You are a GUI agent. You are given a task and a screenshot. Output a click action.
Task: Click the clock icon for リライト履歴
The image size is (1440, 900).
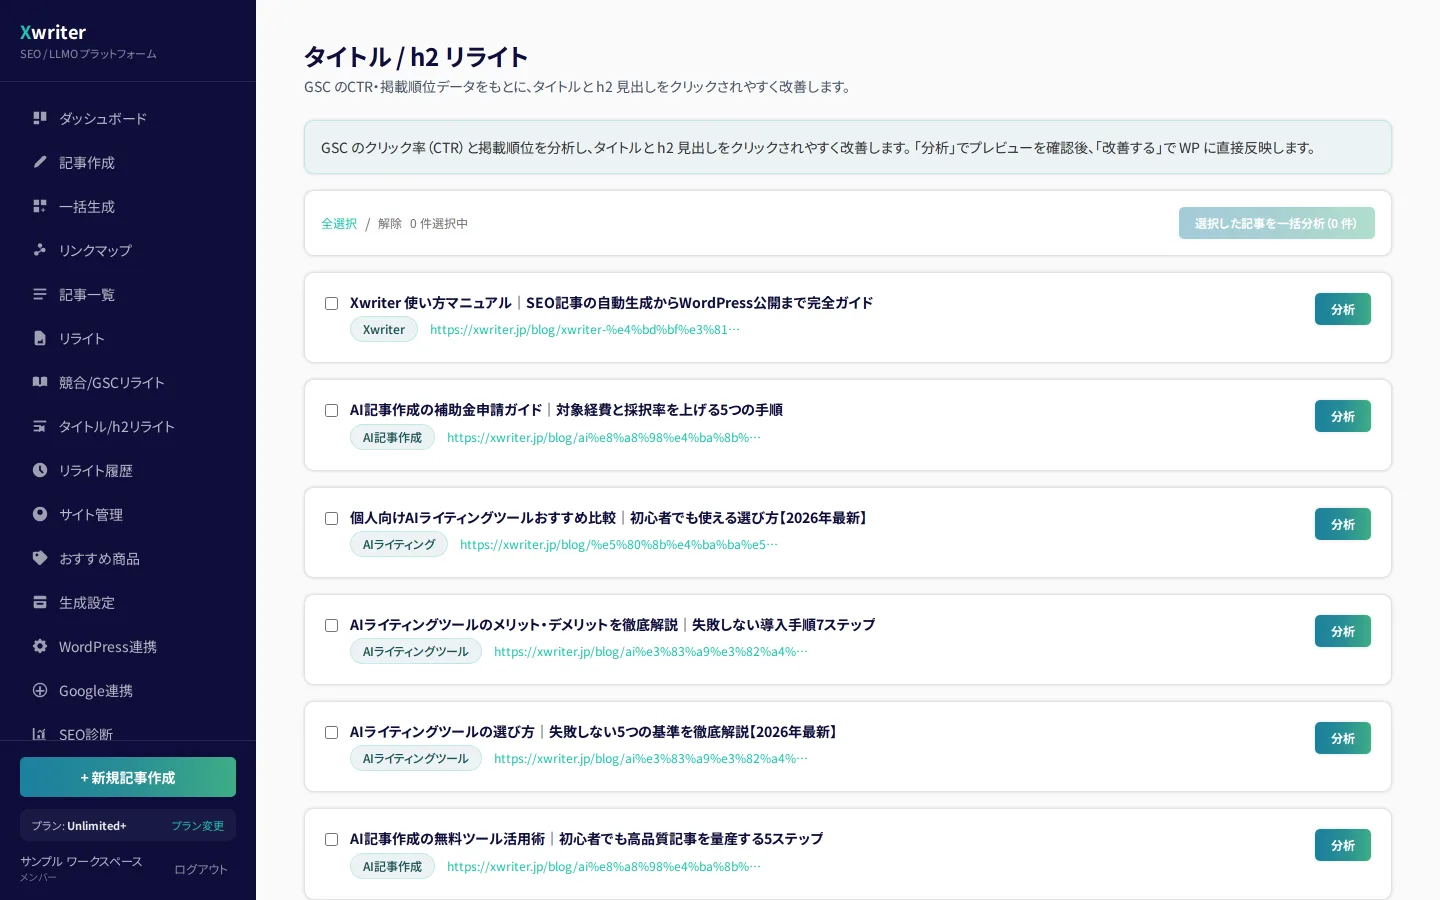[40, 470]
